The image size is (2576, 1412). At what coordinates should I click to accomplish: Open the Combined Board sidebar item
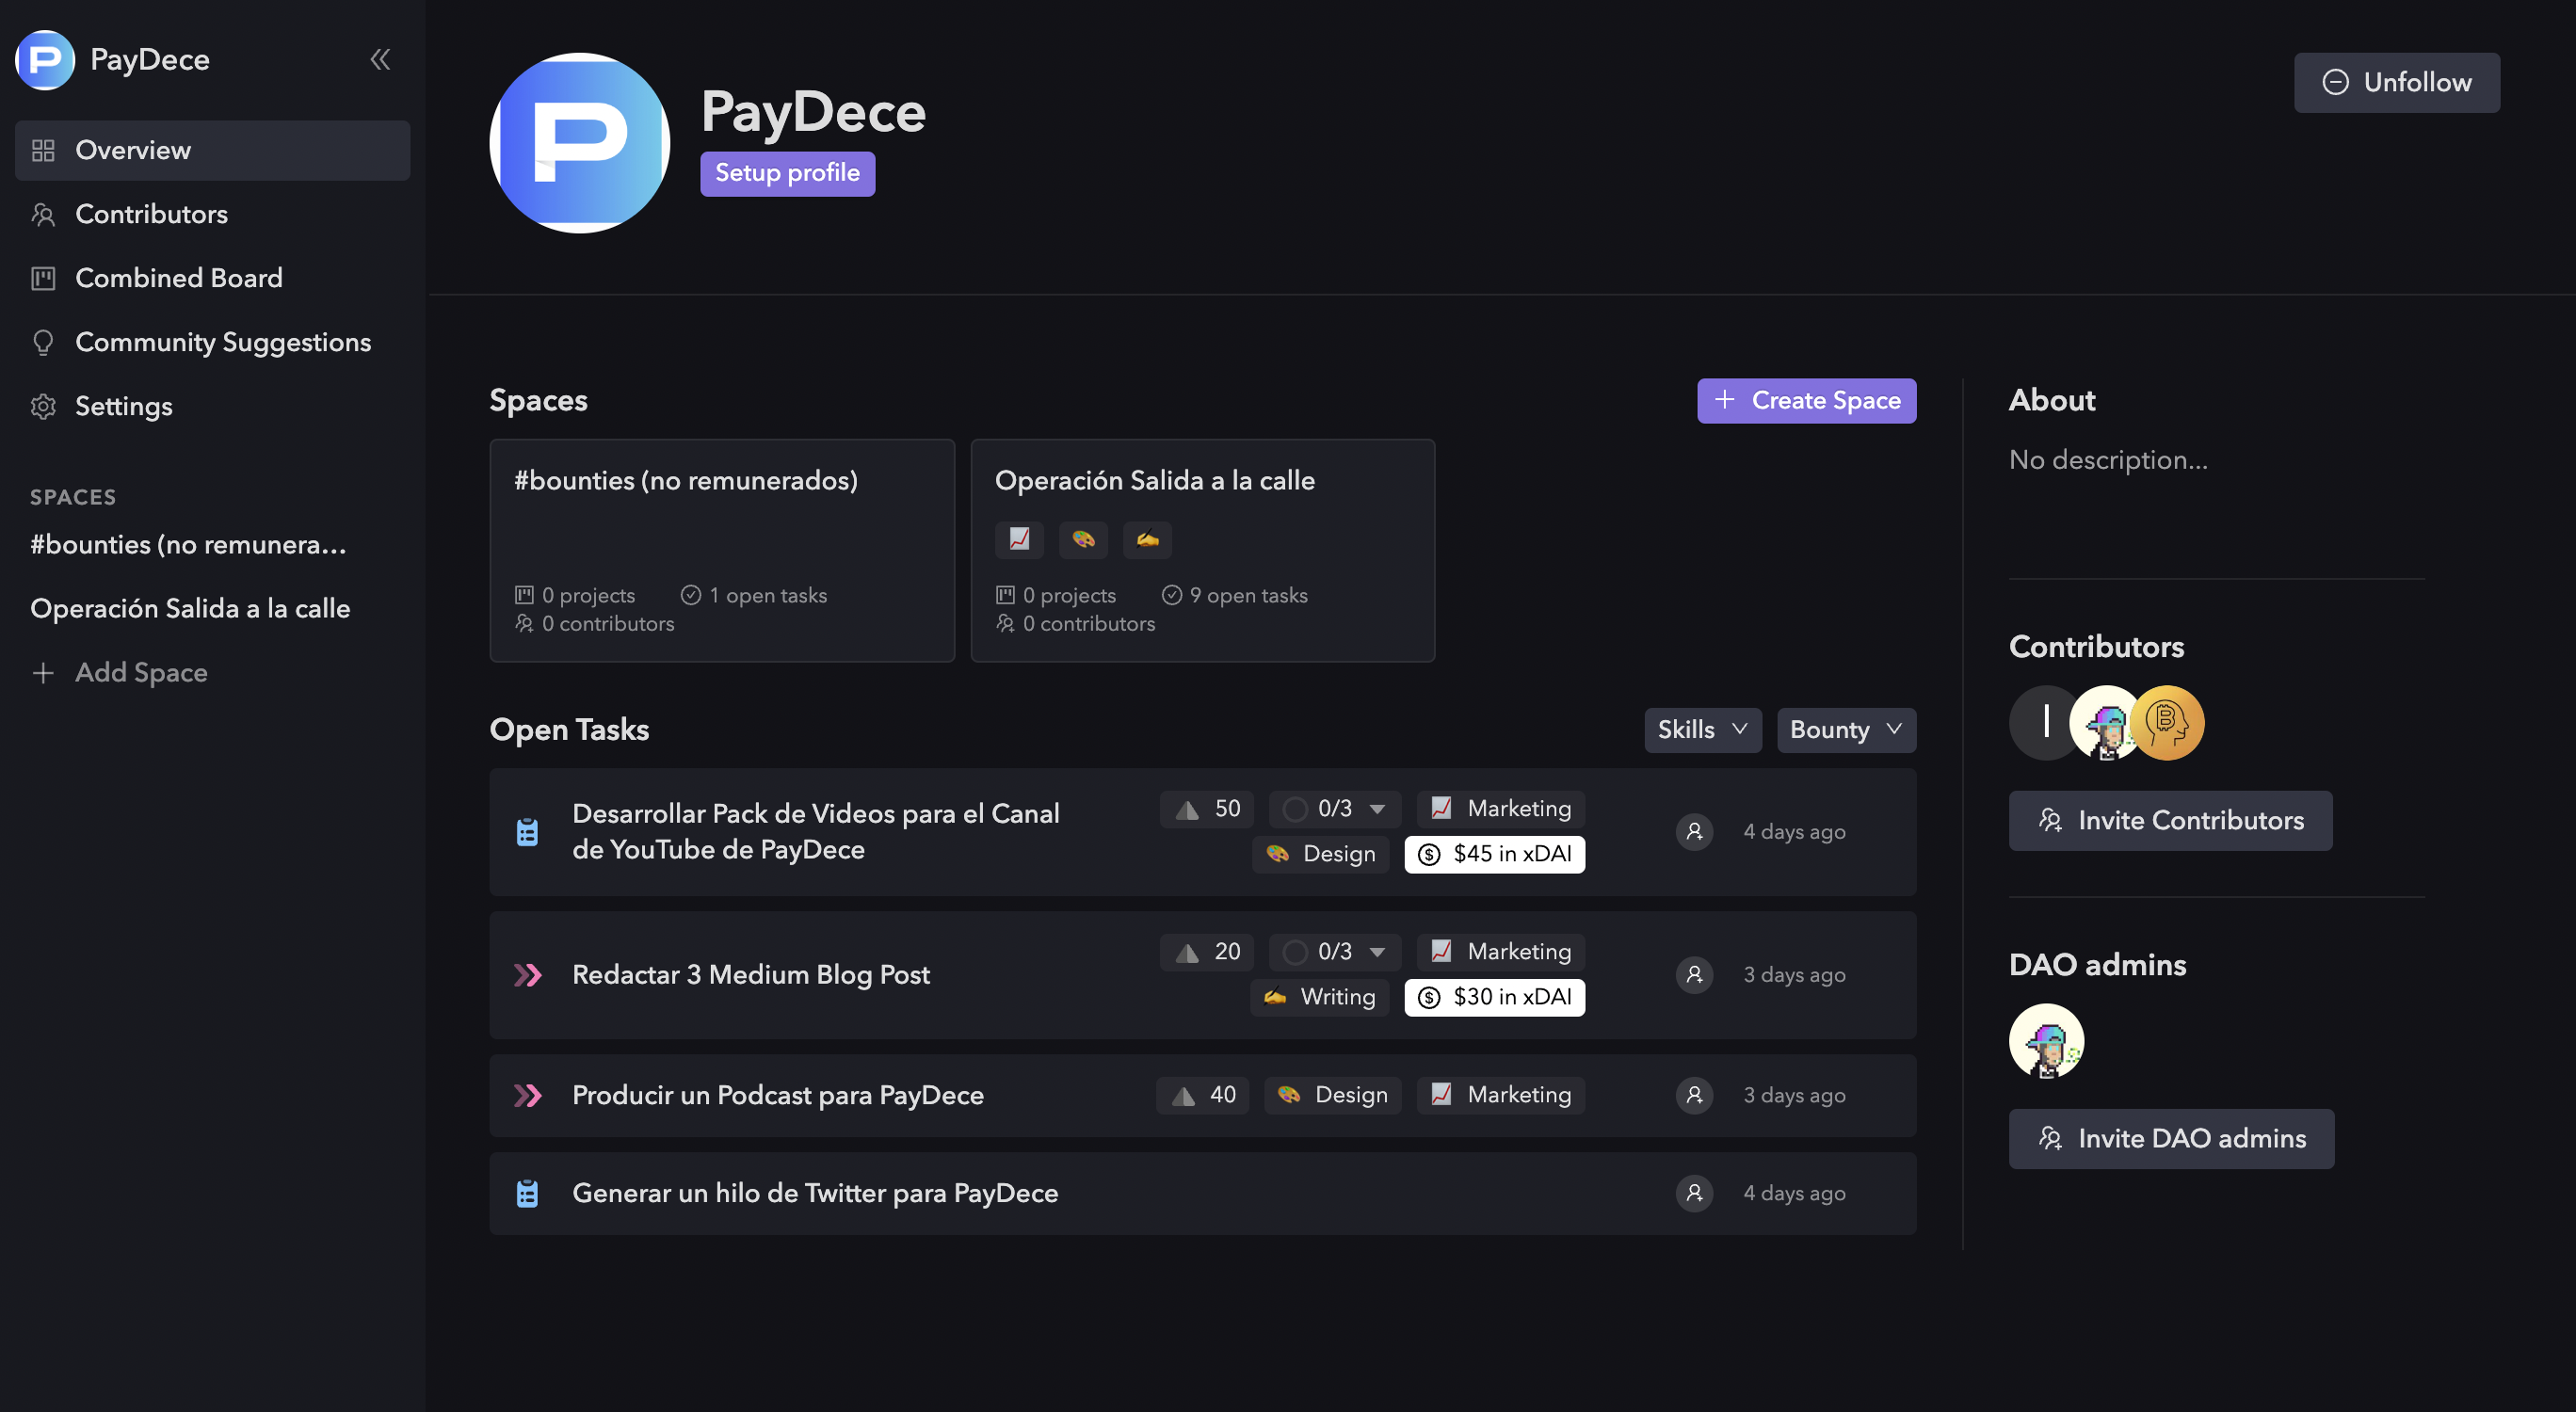coord(212,278)
